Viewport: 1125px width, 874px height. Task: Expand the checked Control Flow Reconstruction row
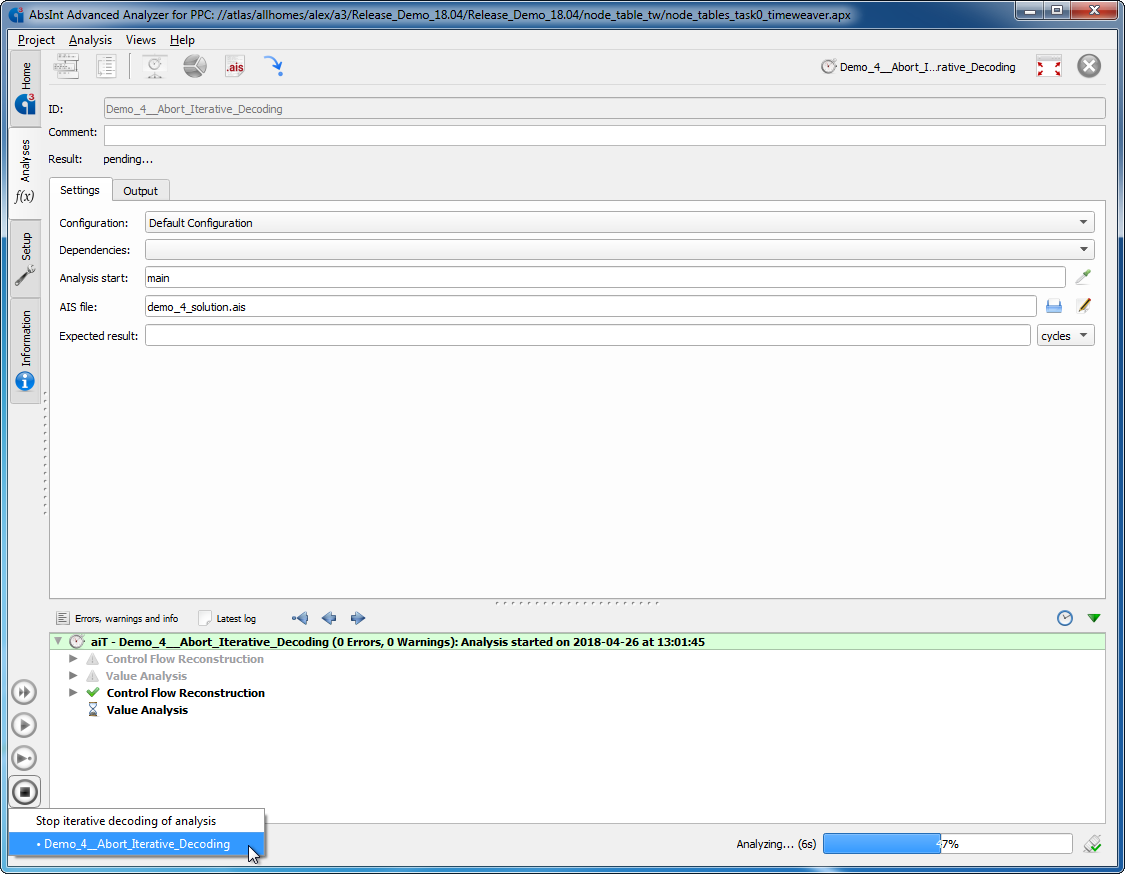click(x=73, y=692)
